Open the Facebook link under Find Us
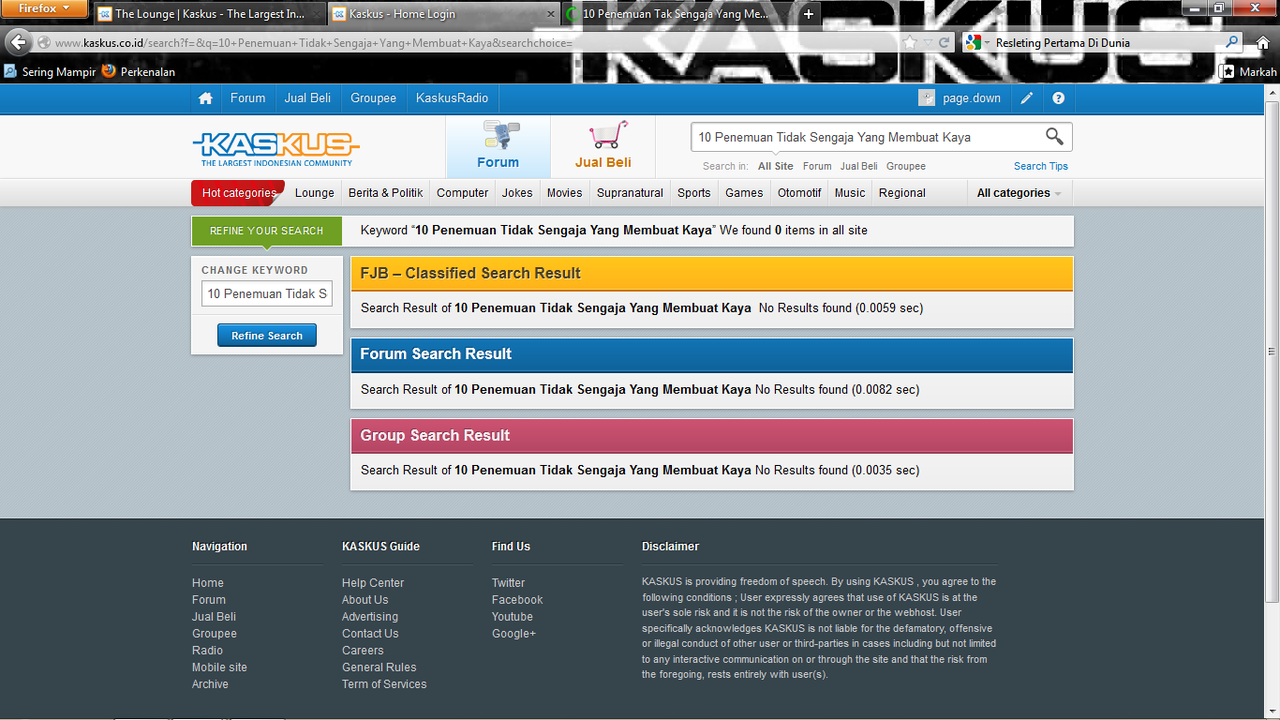Image resolution: width=1280 pixels, height=720 pixels. coord(517,600)
